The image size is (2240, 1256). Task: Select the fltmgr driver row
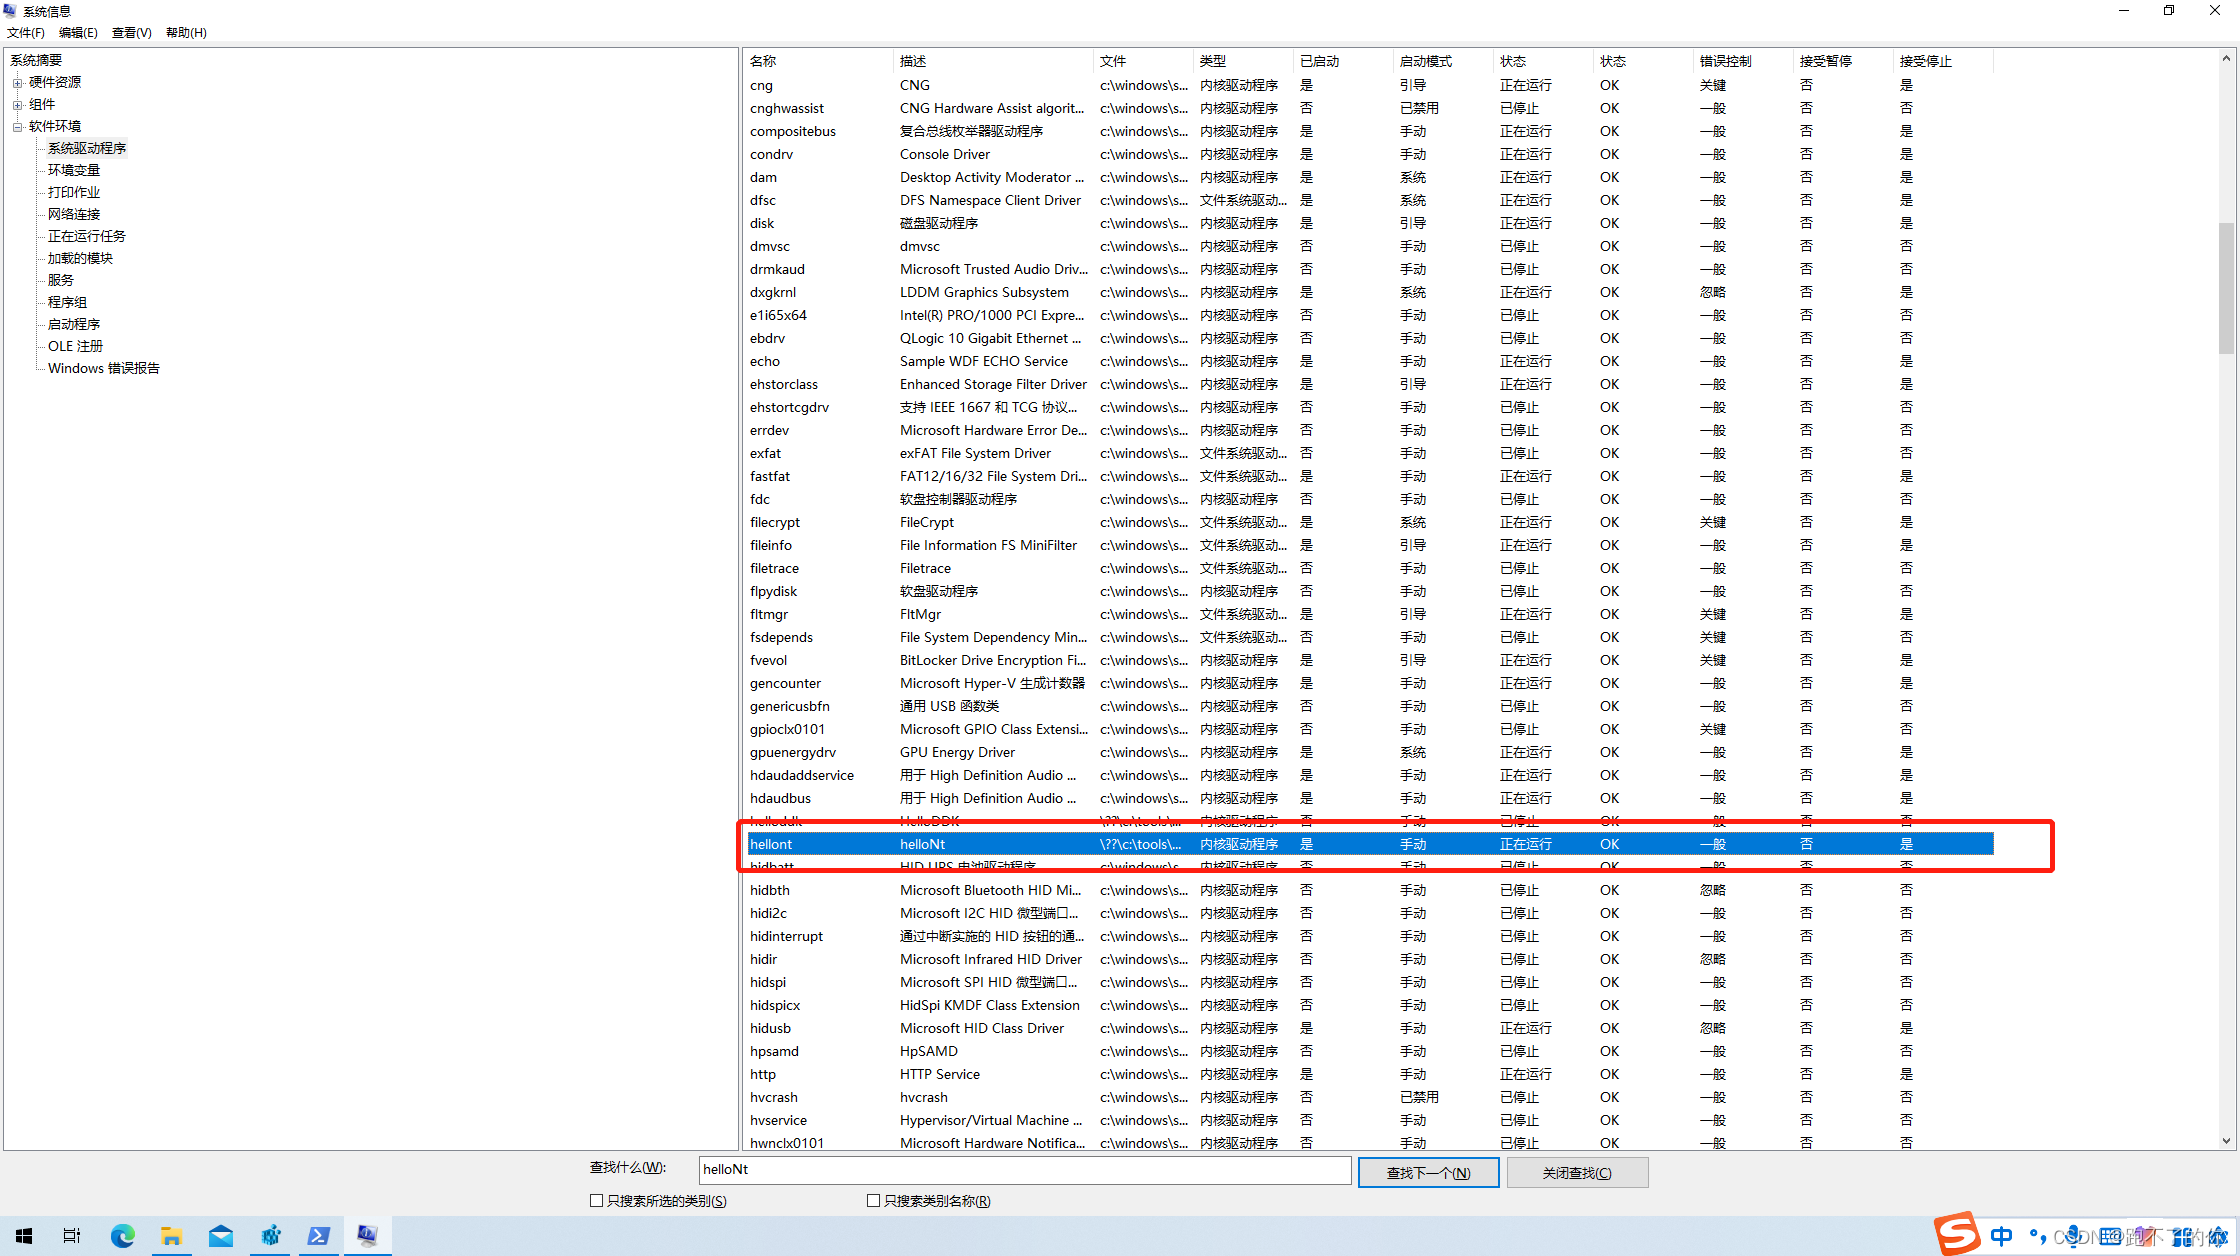click(1370, 615)
